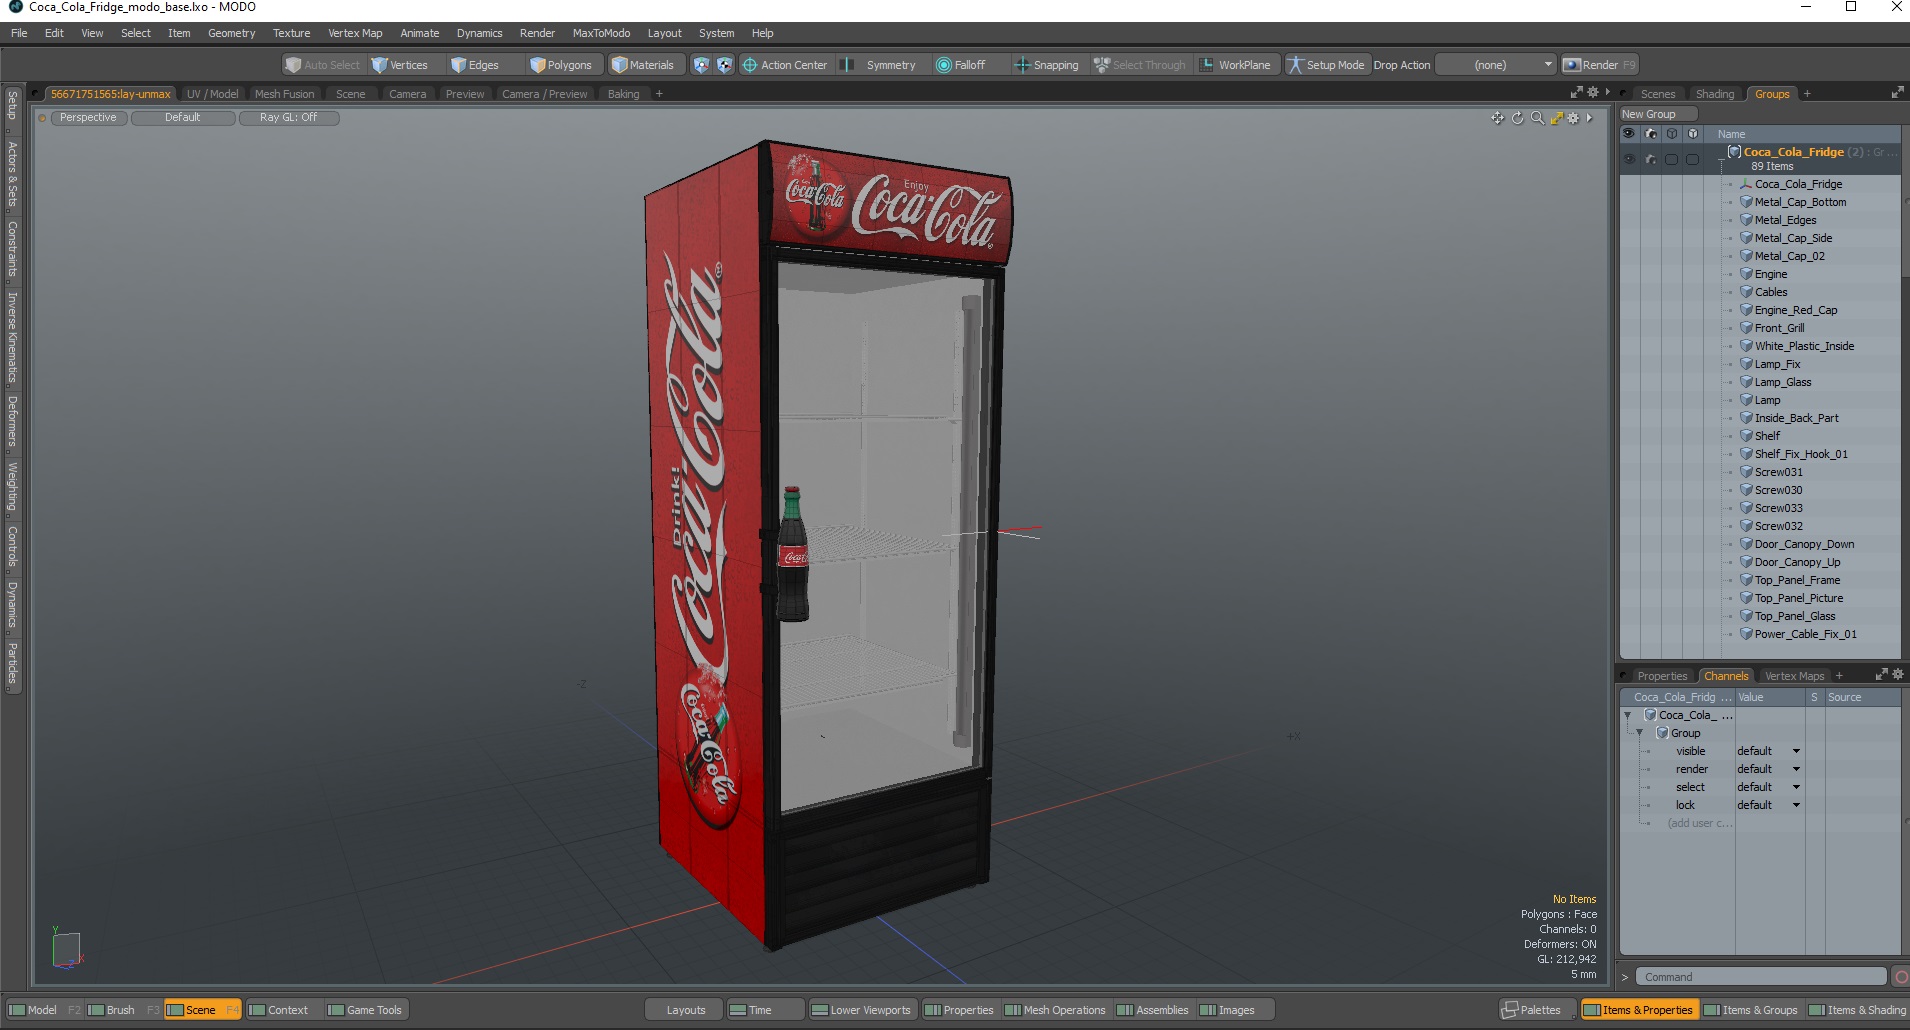Select the Door_Canopy_Down item
Image resolution: width=1910 pixels, height=1030 pixels.
pyautogui.click(x=1804, y=544)
